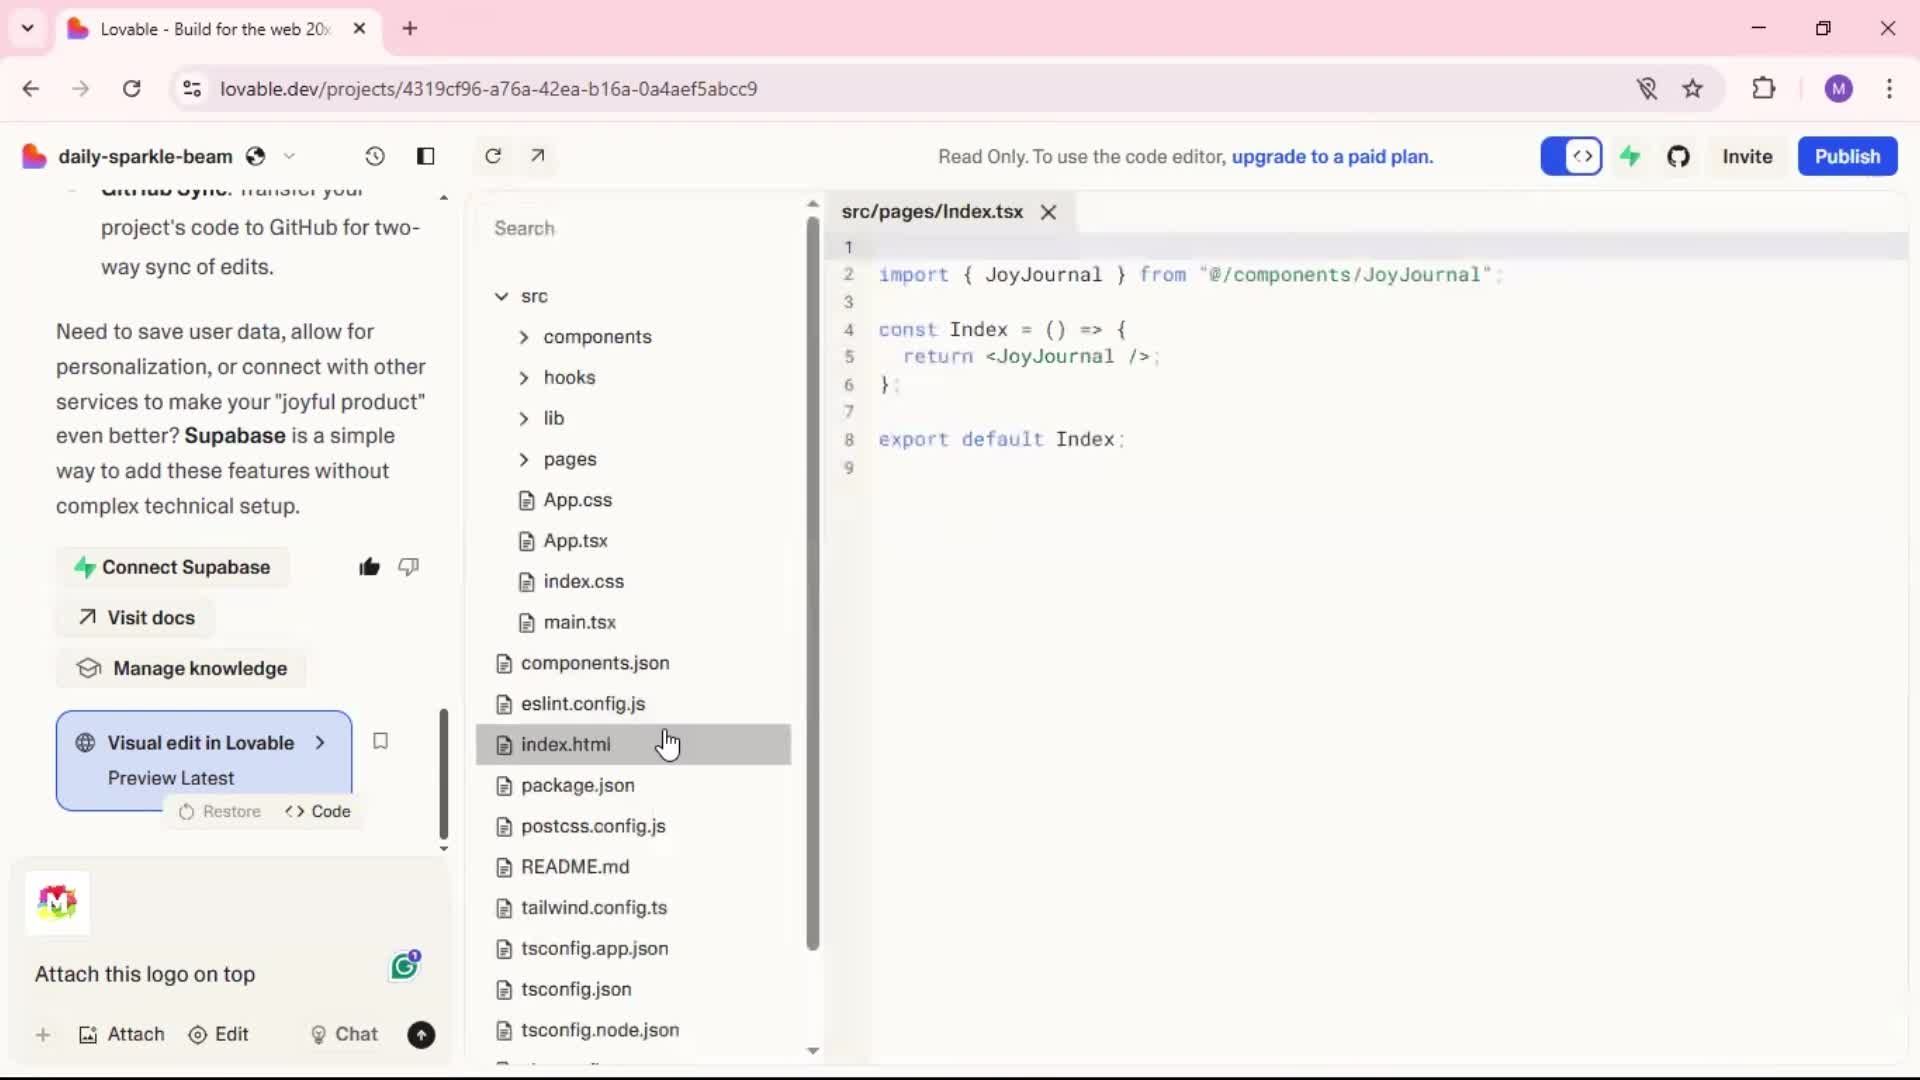
Task: Open the tsconfig.node.json file
Action: (634, 1030)
